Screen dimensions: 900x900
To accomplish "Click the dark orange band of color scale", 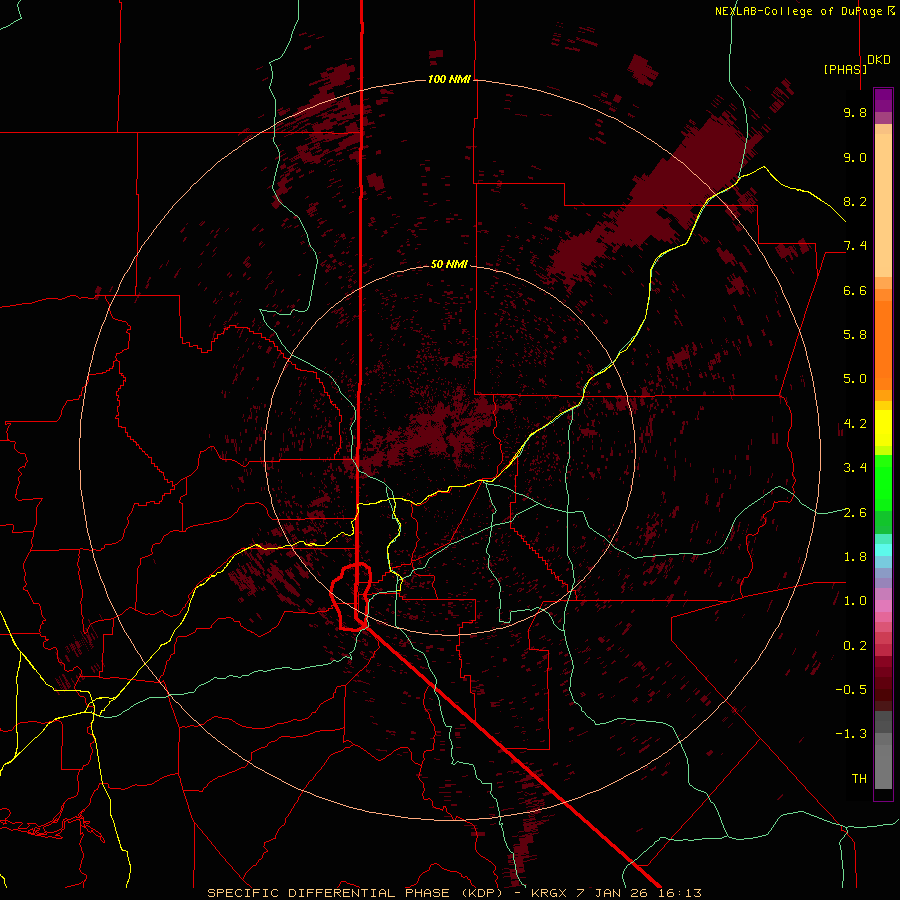I will 883,345.
